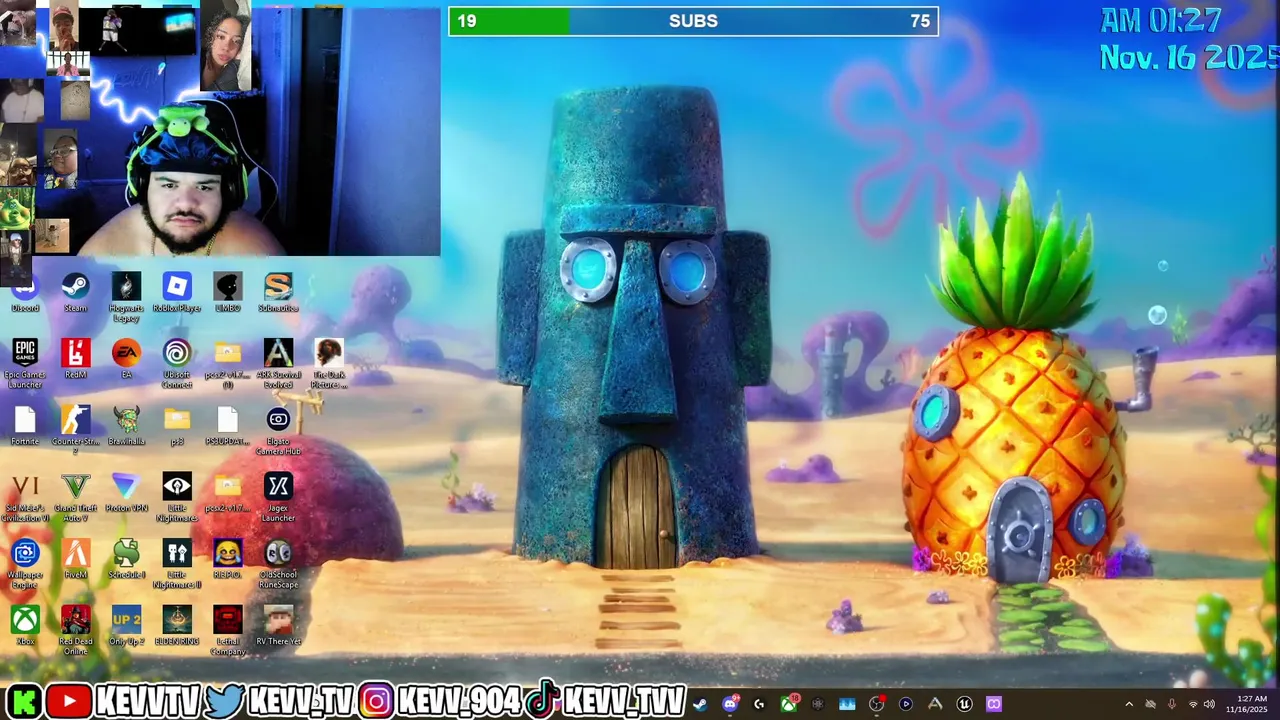
Task: Select the PS3UPDAT file icon
Action: 228,427
